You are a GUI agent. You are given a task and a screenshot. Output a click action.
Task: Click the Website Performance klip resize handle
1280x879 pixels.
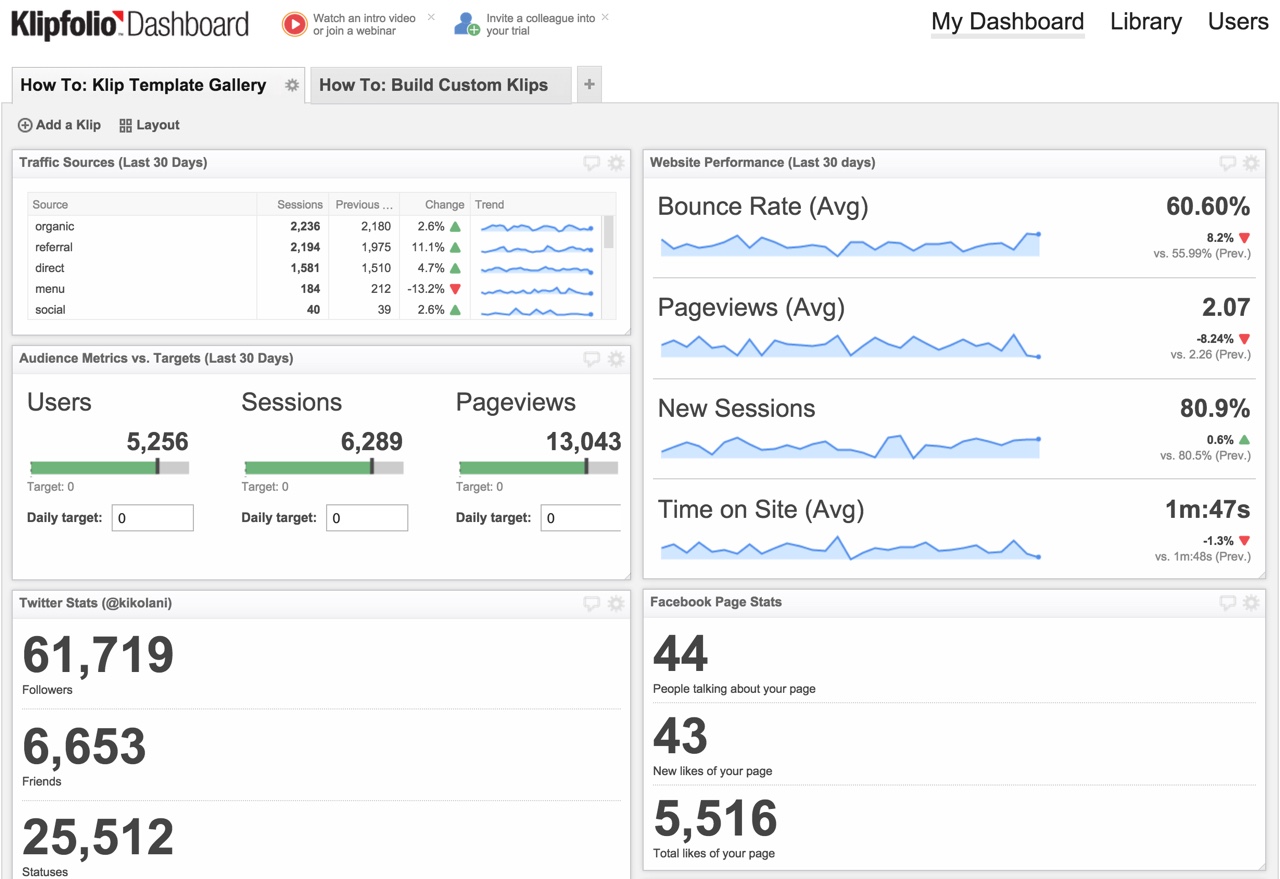(1261, 574)
